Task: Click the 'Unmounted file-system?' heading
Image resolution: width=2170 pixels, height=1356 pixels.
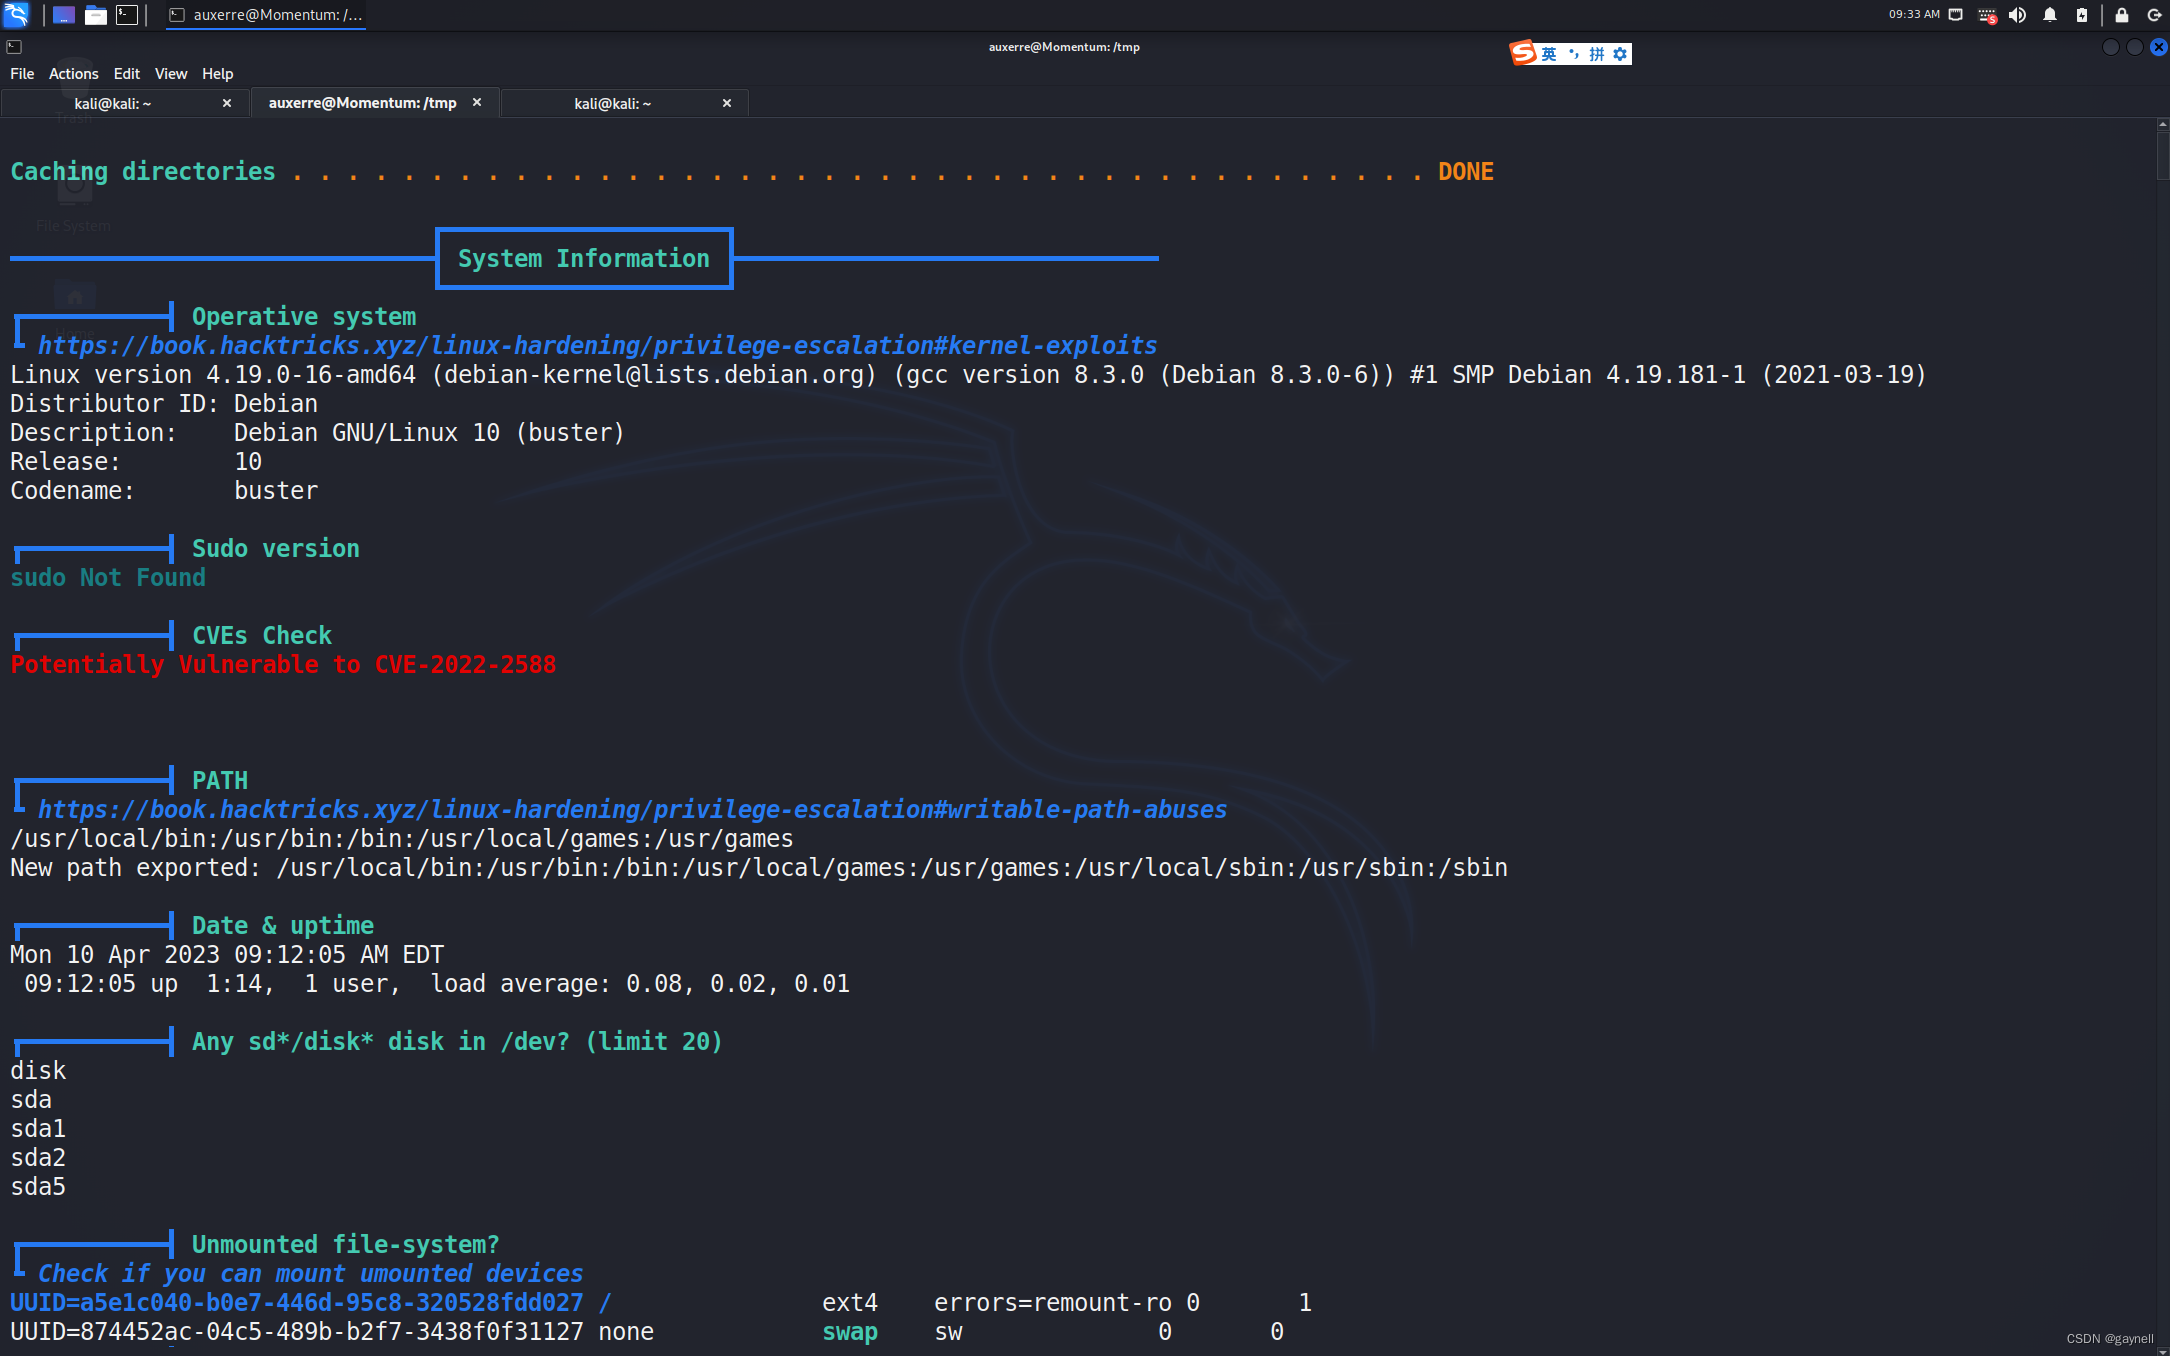Action: click(345, 1245)
